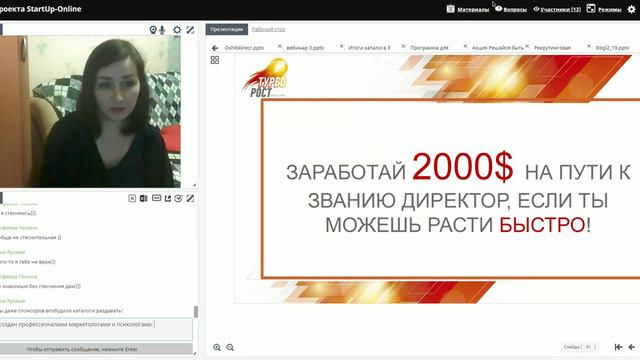Image resolution: width=640 pixels, height=360 pixels.
Task: Close the вебинар 3.pptx tab
Action: (342, 47)
